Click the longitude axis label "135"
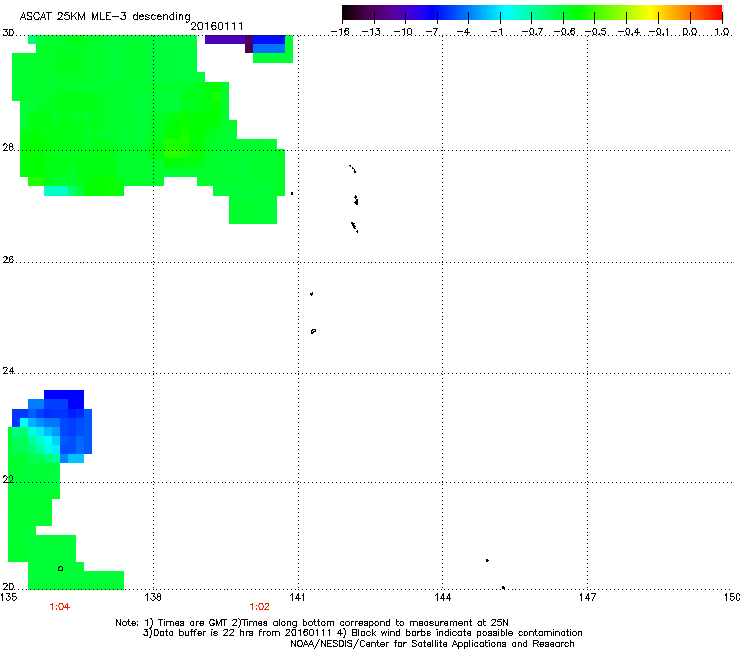This screenshot has width=740, height=650. point(9,597)
